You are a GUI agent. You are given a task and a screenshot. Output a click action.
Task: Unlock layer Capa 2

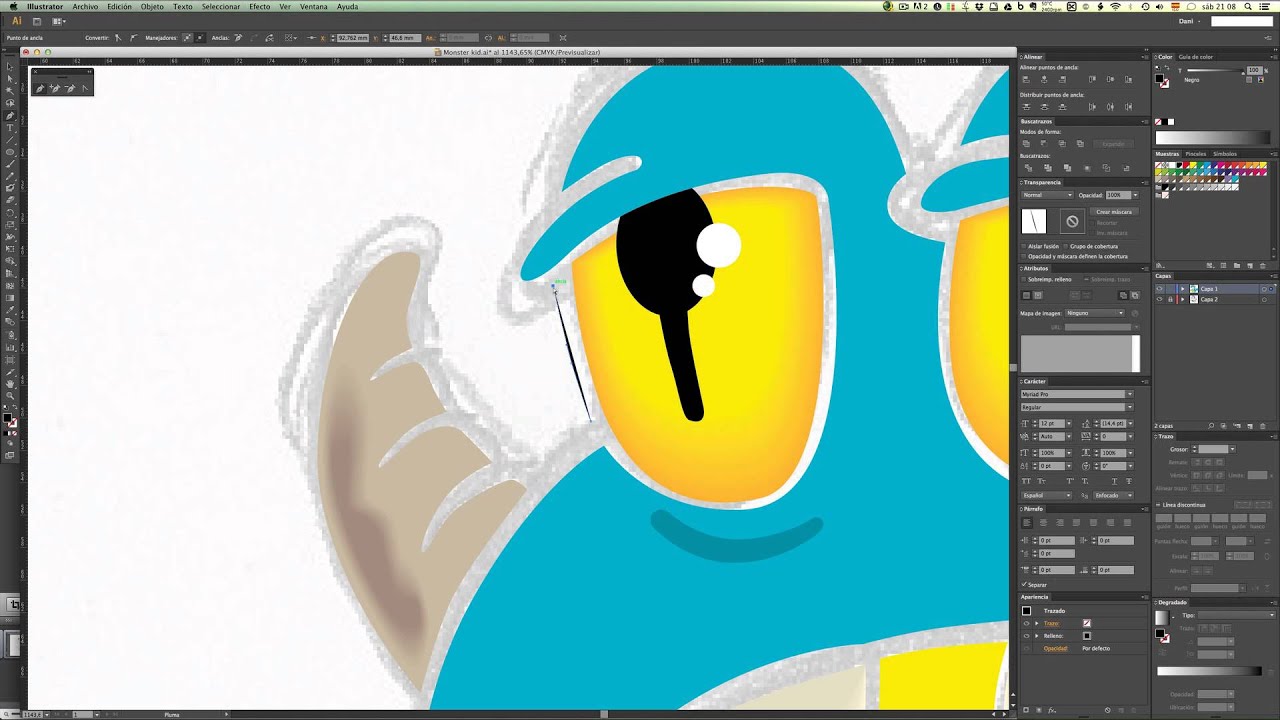click(x=1170, y=299)
